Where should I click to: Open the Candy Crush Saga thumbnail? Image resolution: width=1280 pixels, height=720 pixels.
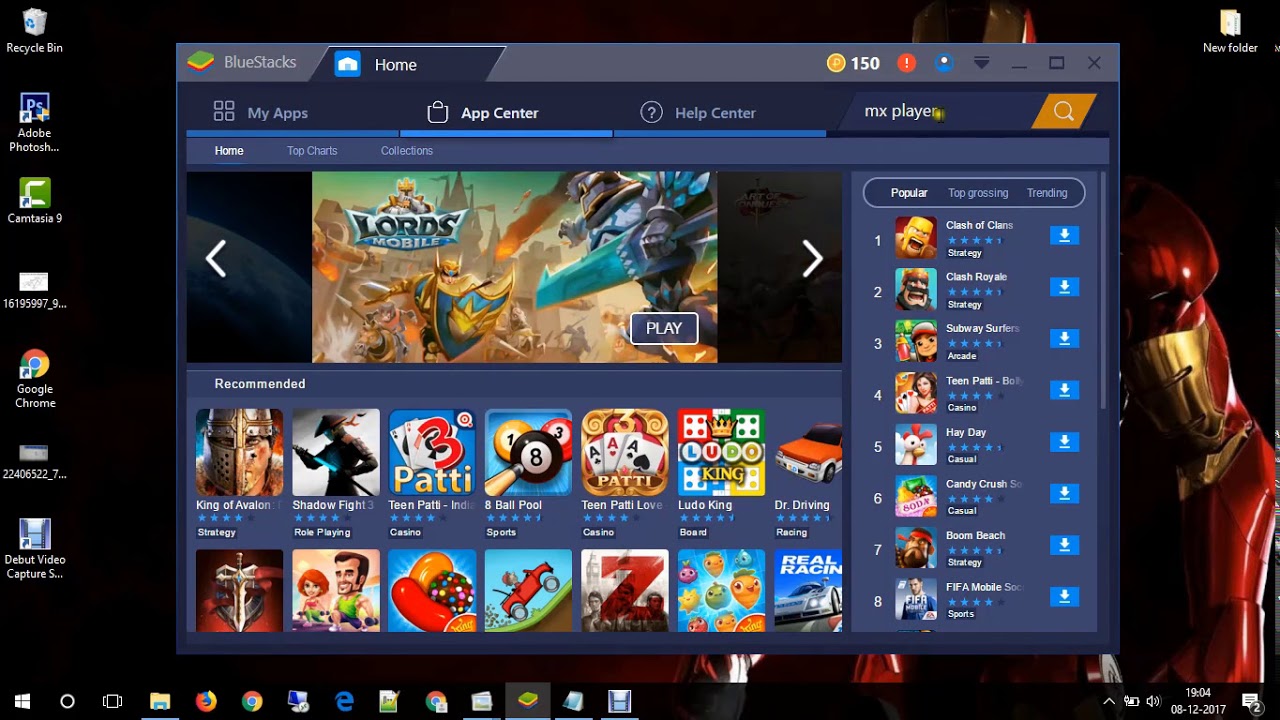coord(432,590)
